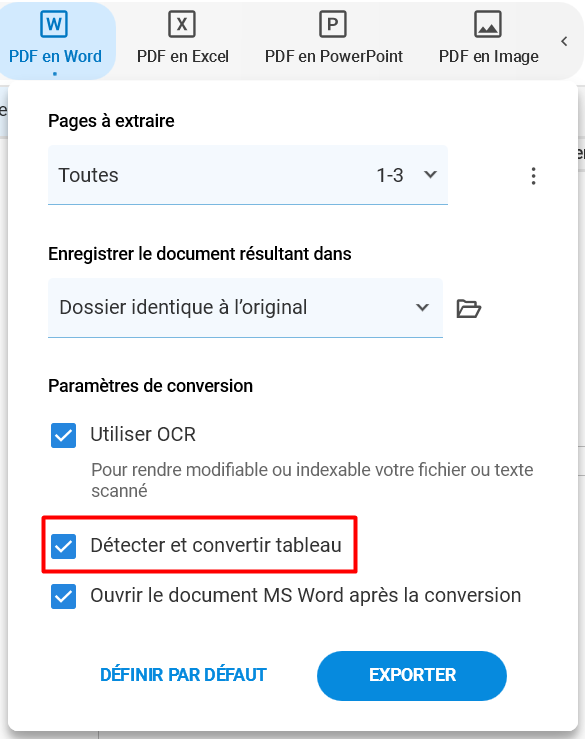Image resolution: width=585 pixels, height=739 pixels.
Task: Click the Utiliser OCR description text
Action: 312,480
